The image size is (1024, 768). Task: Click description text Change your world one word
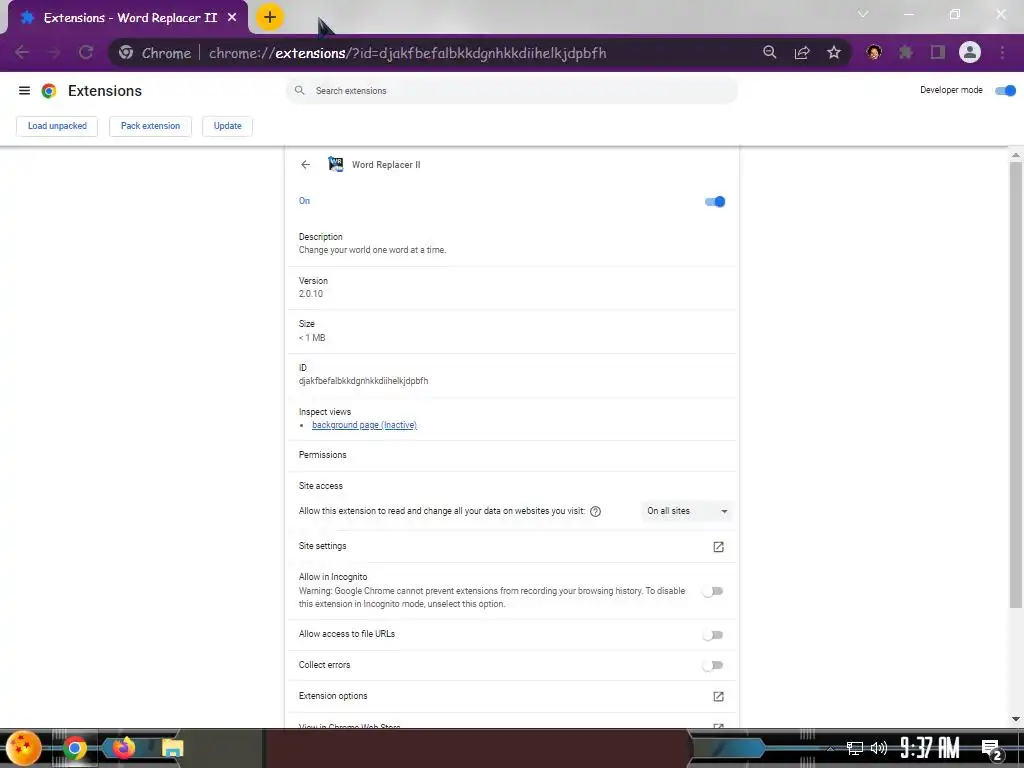(x=372, y=250)
